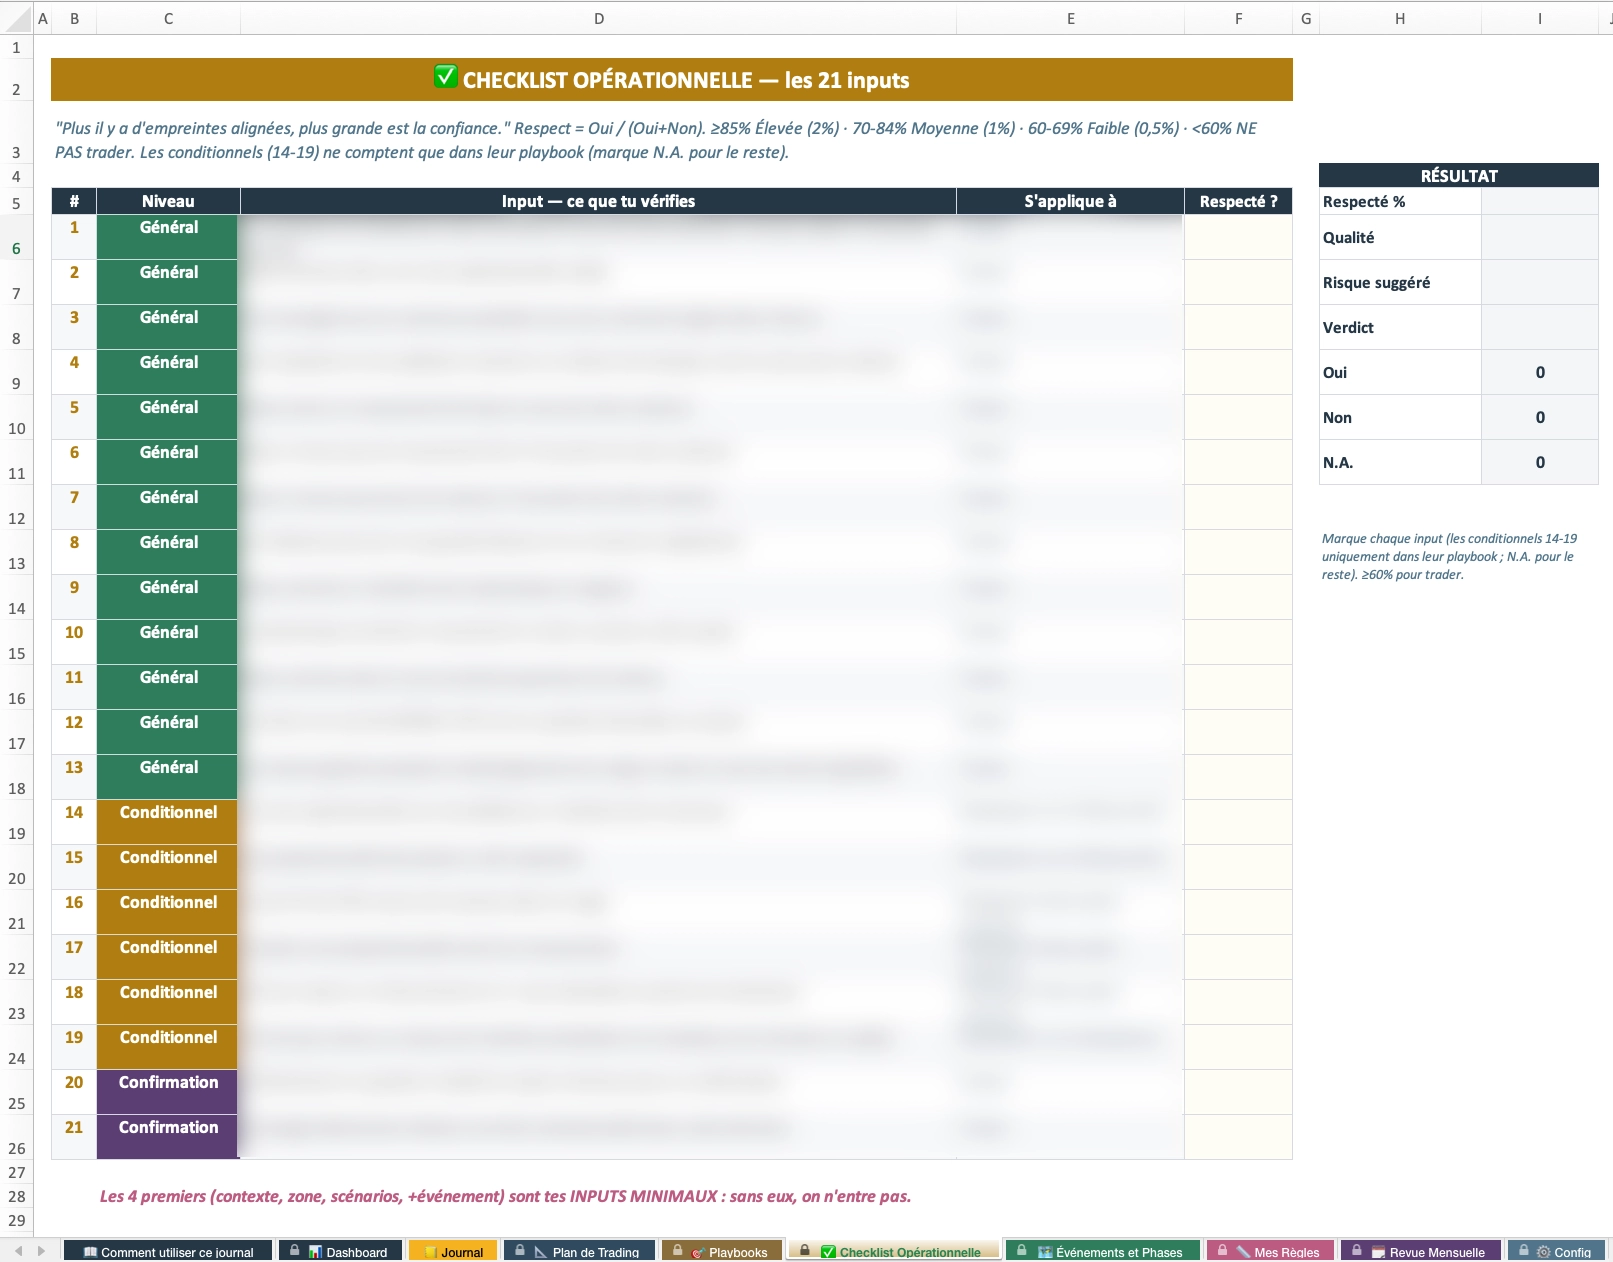The height and width of the screenshot is (1262, 1613).
Task: Select row 29 header
Action: [16, 1220]
